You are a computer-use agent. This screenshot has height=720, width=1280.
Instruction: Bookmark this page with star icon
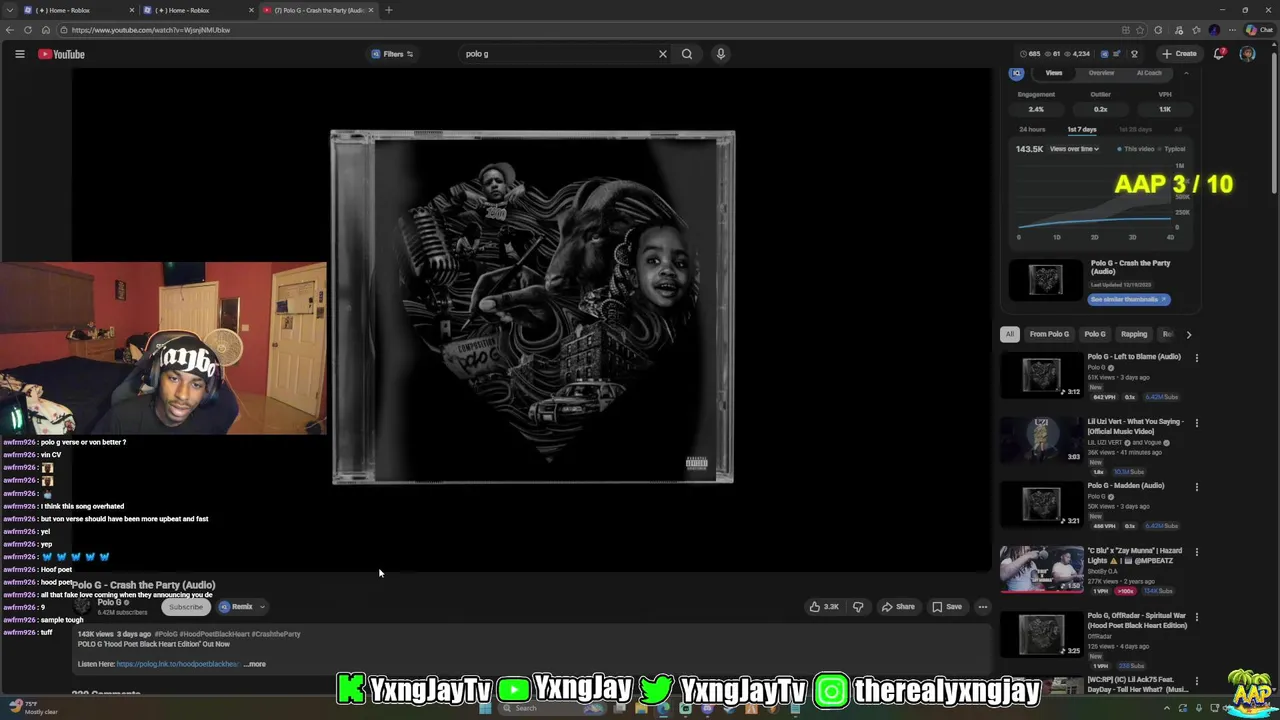[x=1140, y=30]
